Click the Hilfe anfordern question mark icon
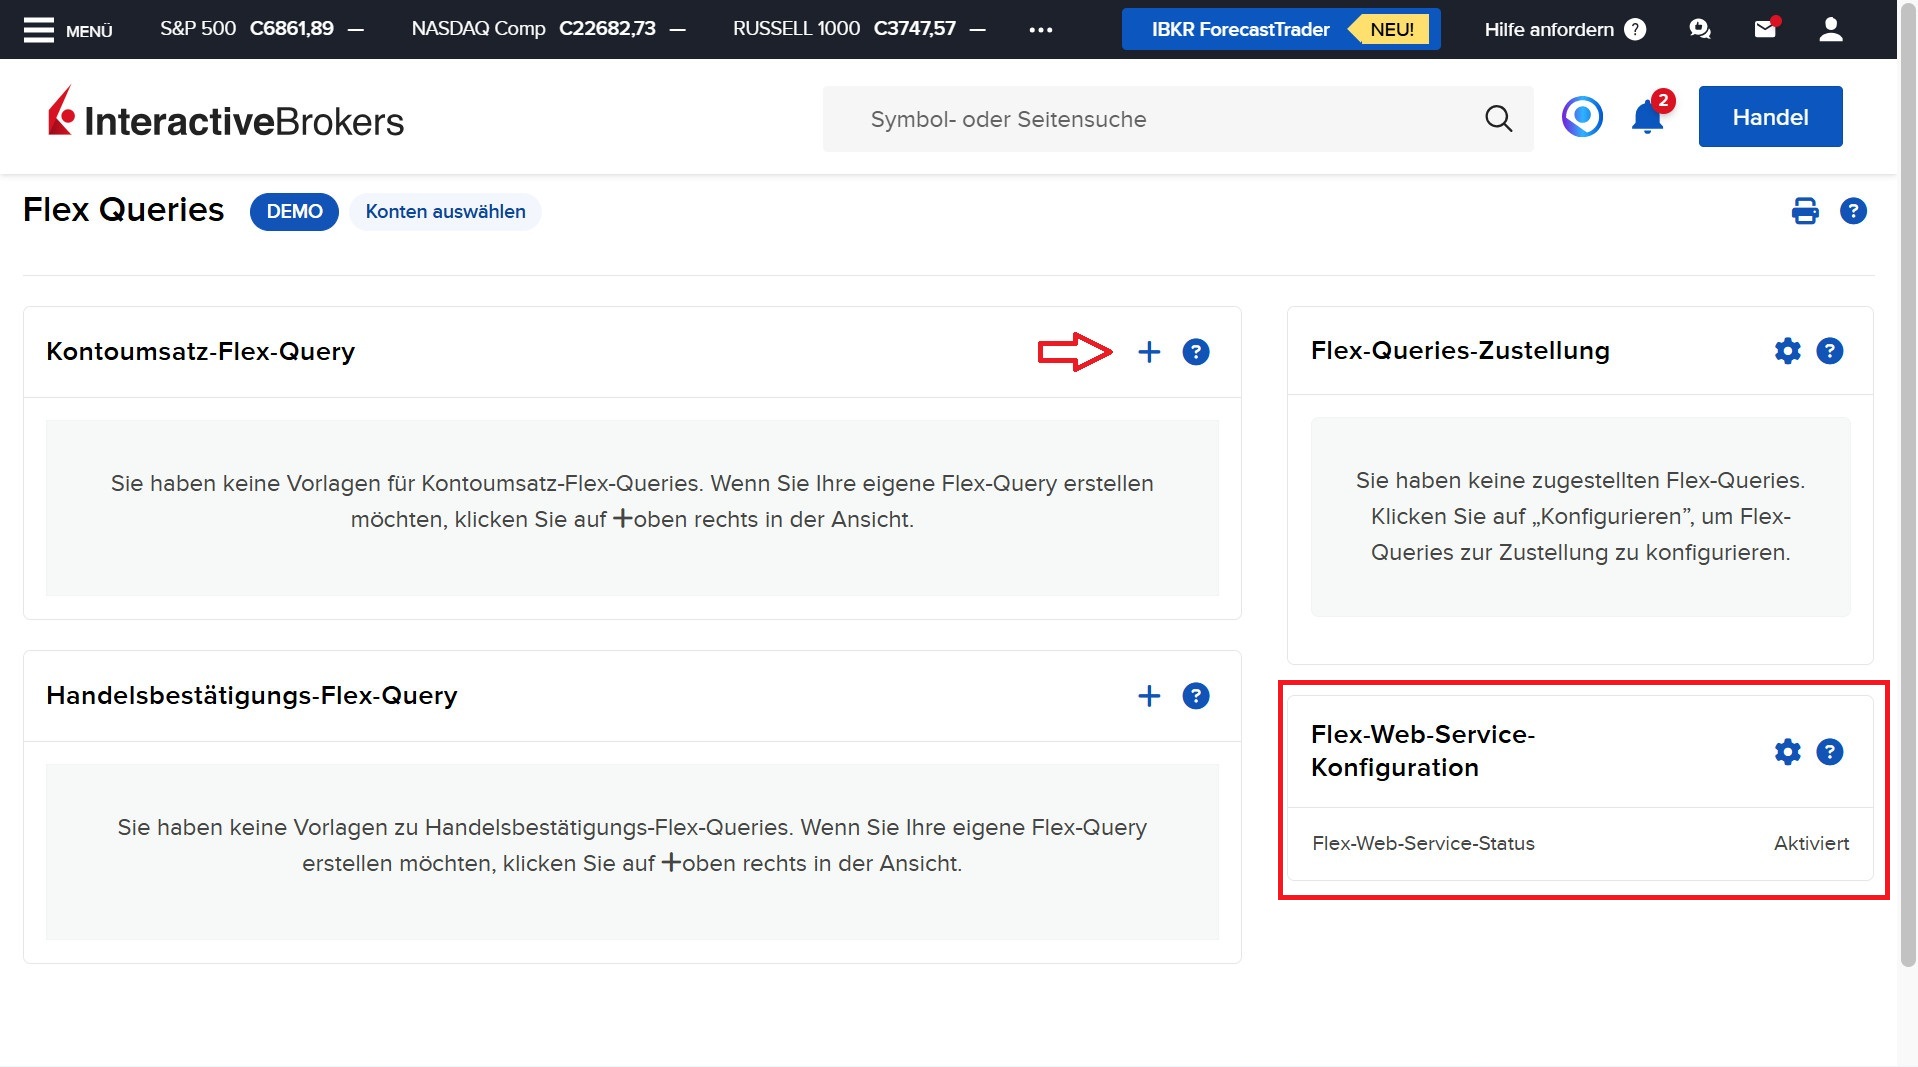Image resolution: width=1918 pixels, height=1067 pixels. coord(1635,30)
